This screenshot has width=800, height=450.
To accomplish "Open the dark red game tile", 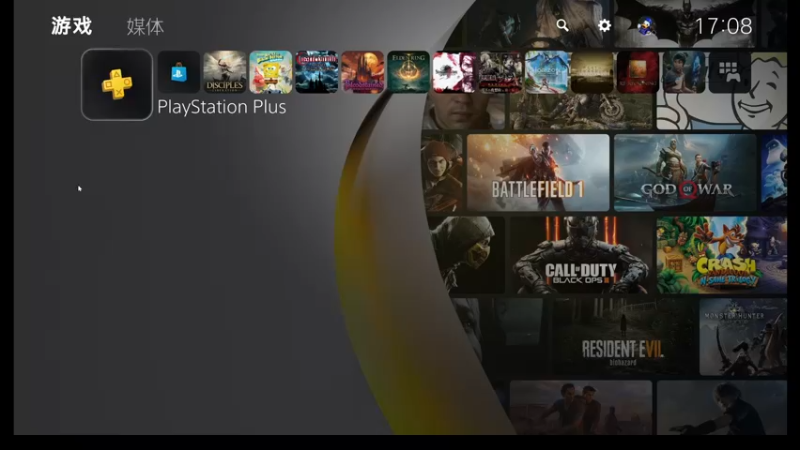I will 638,72.
